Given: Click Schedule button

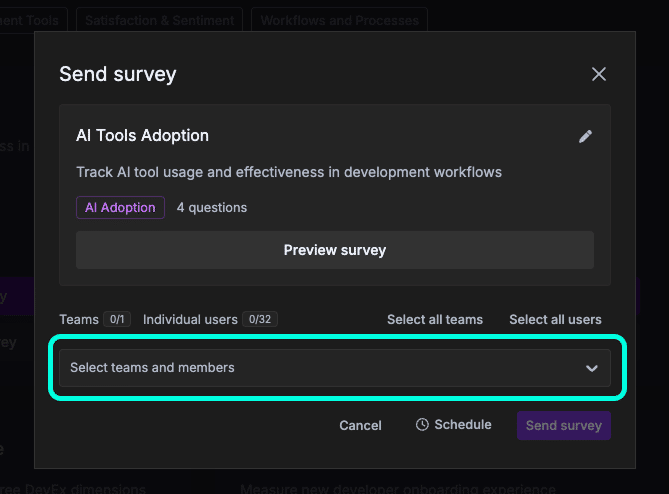Looking at the screenshot, I should click(x=453, y=425).
